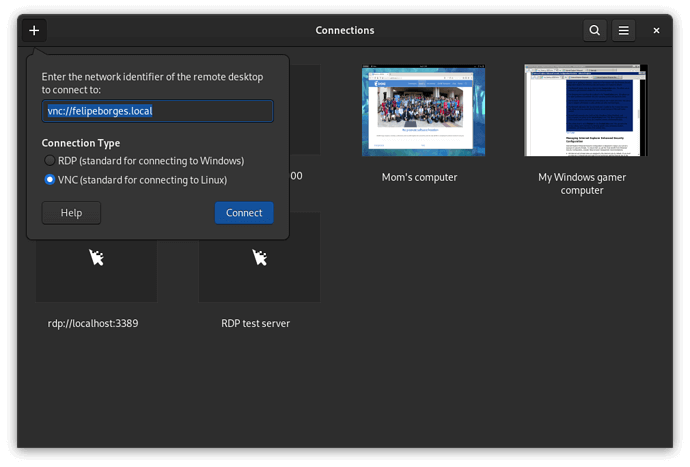690x467 pixels.
Task: Click the cursor icon on the RDP test server tile
Action: [x=259, y=258]
